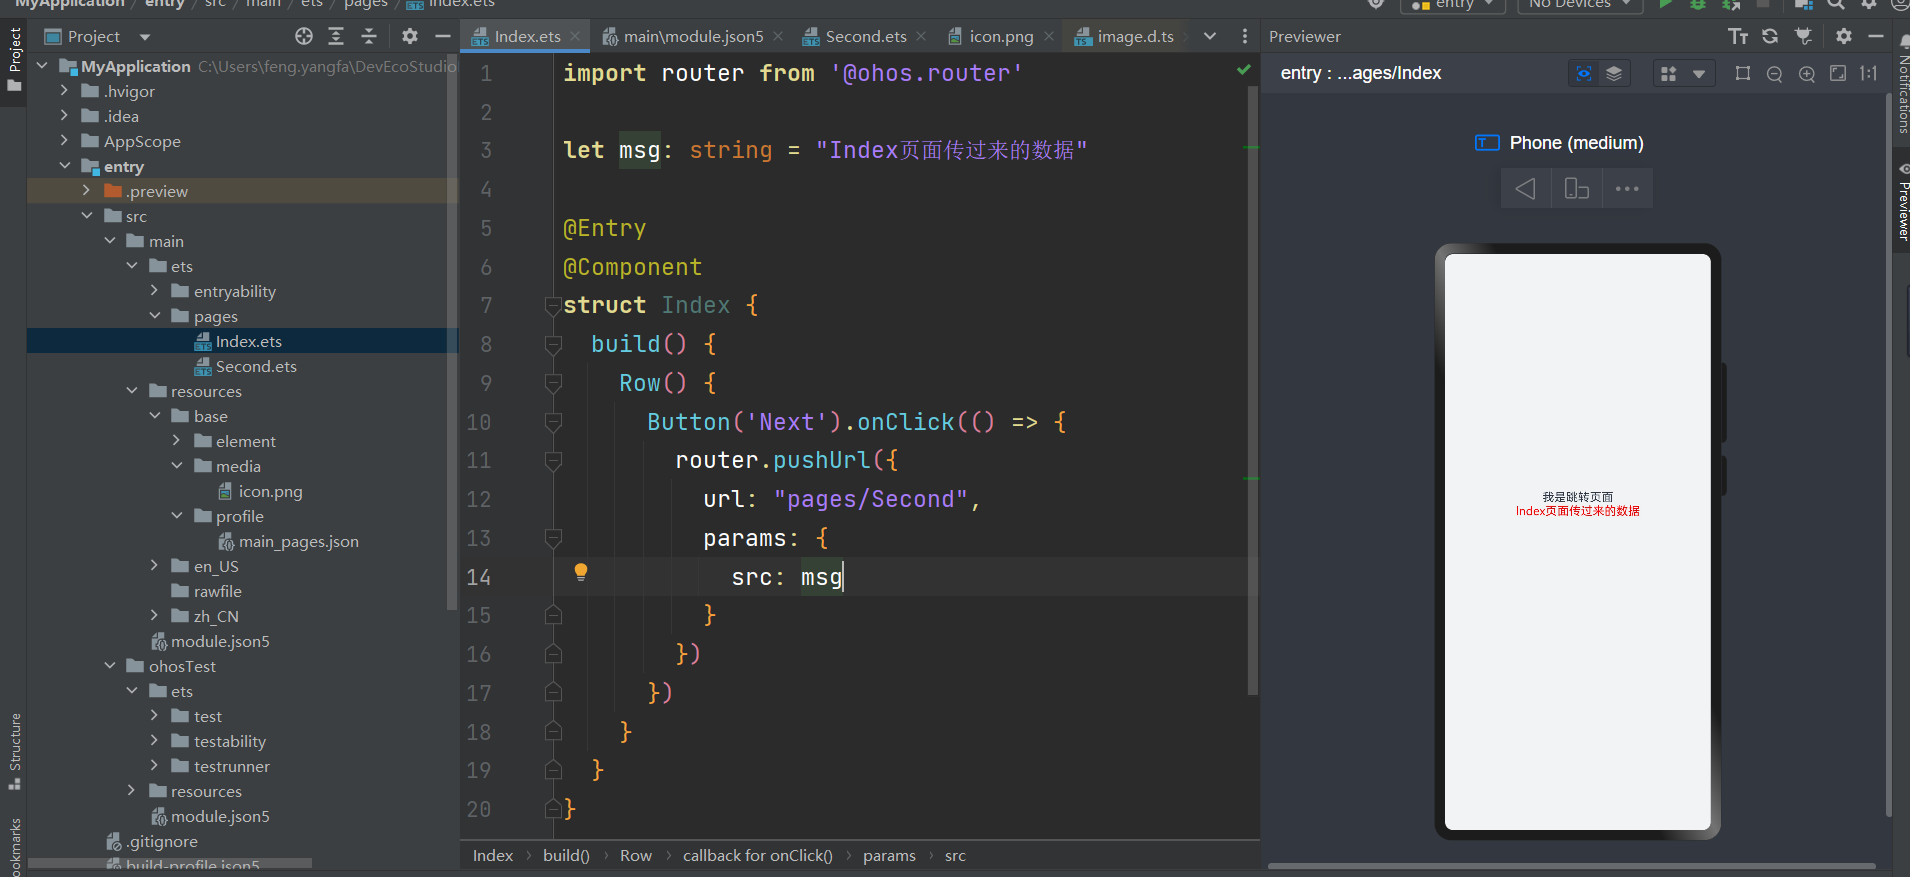The width and height of the screenshot is (1910, 877).
Task: Click the Expand All icon in Project toolbar
Action: pyautogui.click(x=337, y=36)
